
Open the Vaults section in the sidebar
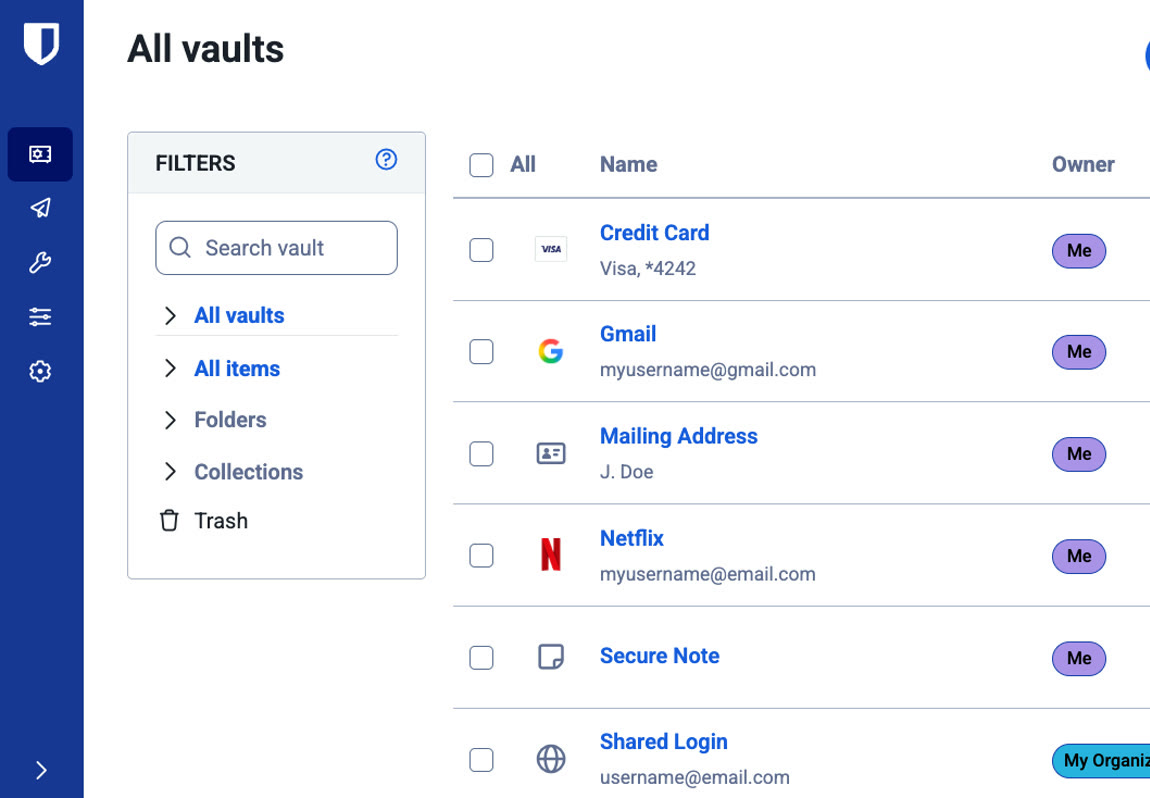click(x=40, y=154)
